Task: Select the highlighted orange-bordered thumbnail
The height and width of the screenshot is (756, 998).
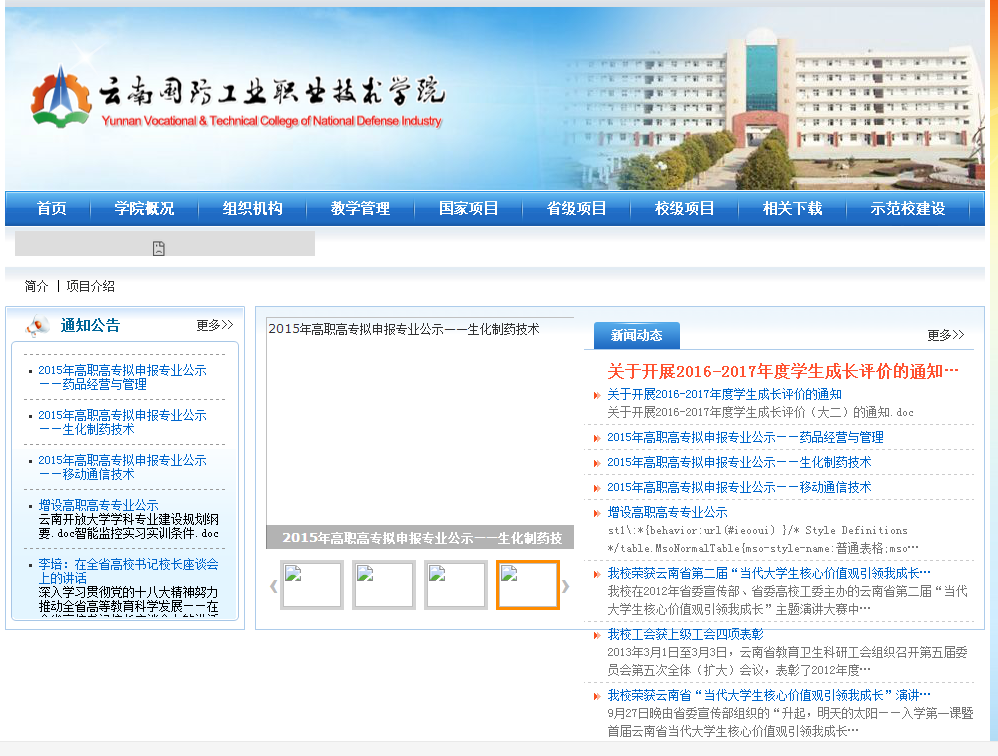Action: coord(527,585)
